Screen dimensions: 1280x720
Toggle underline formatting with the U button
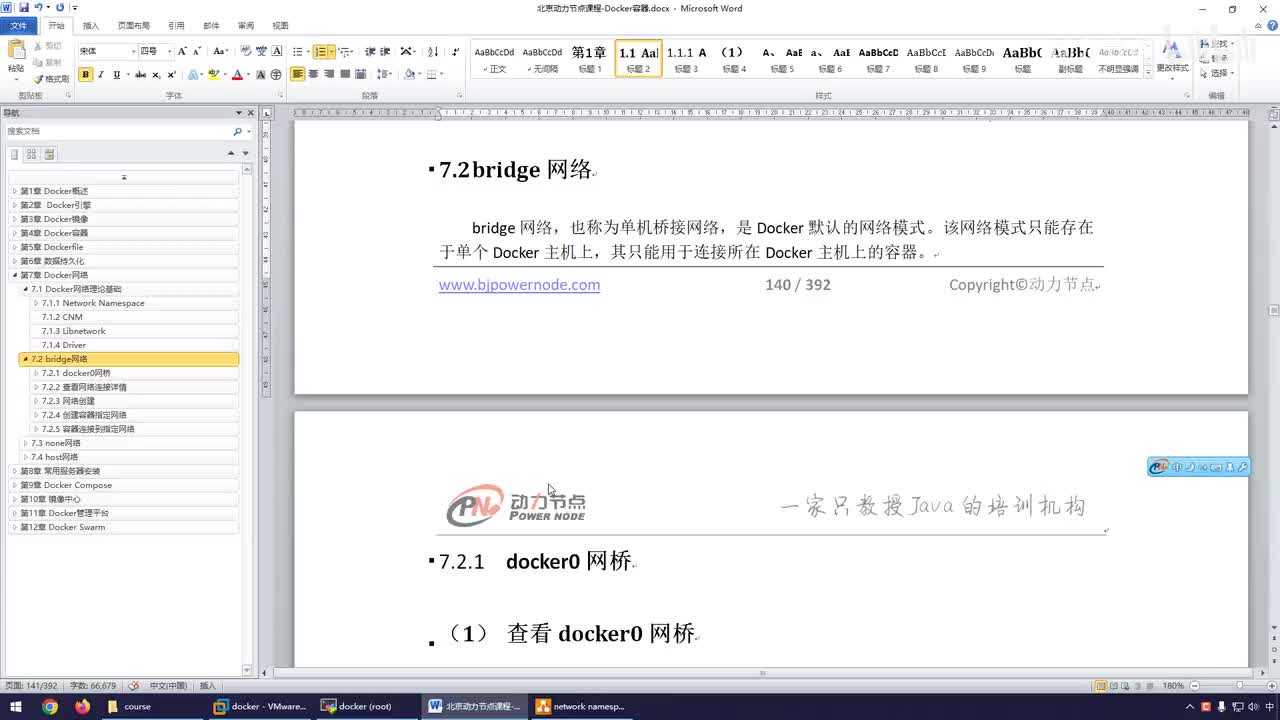tap(117, 75)
